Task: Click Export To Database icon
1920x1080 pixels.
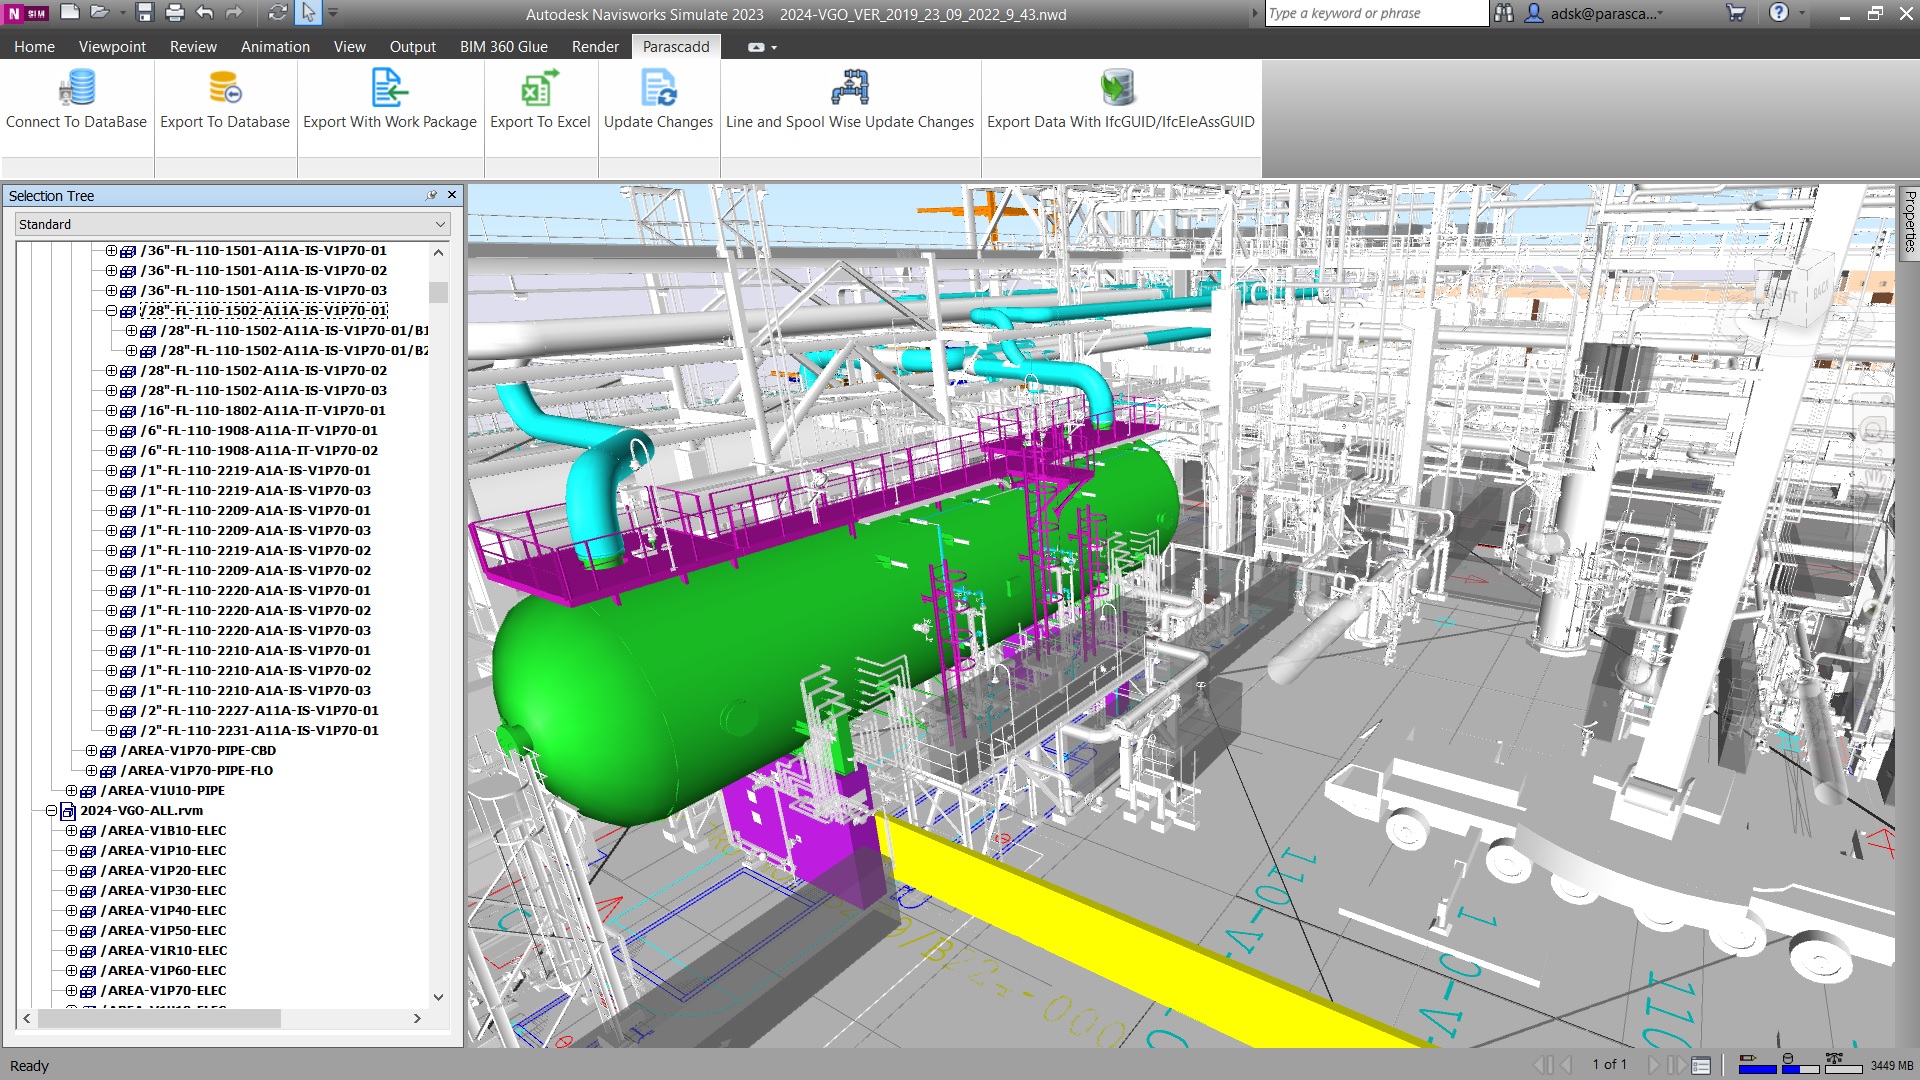Action: (225, 89)
